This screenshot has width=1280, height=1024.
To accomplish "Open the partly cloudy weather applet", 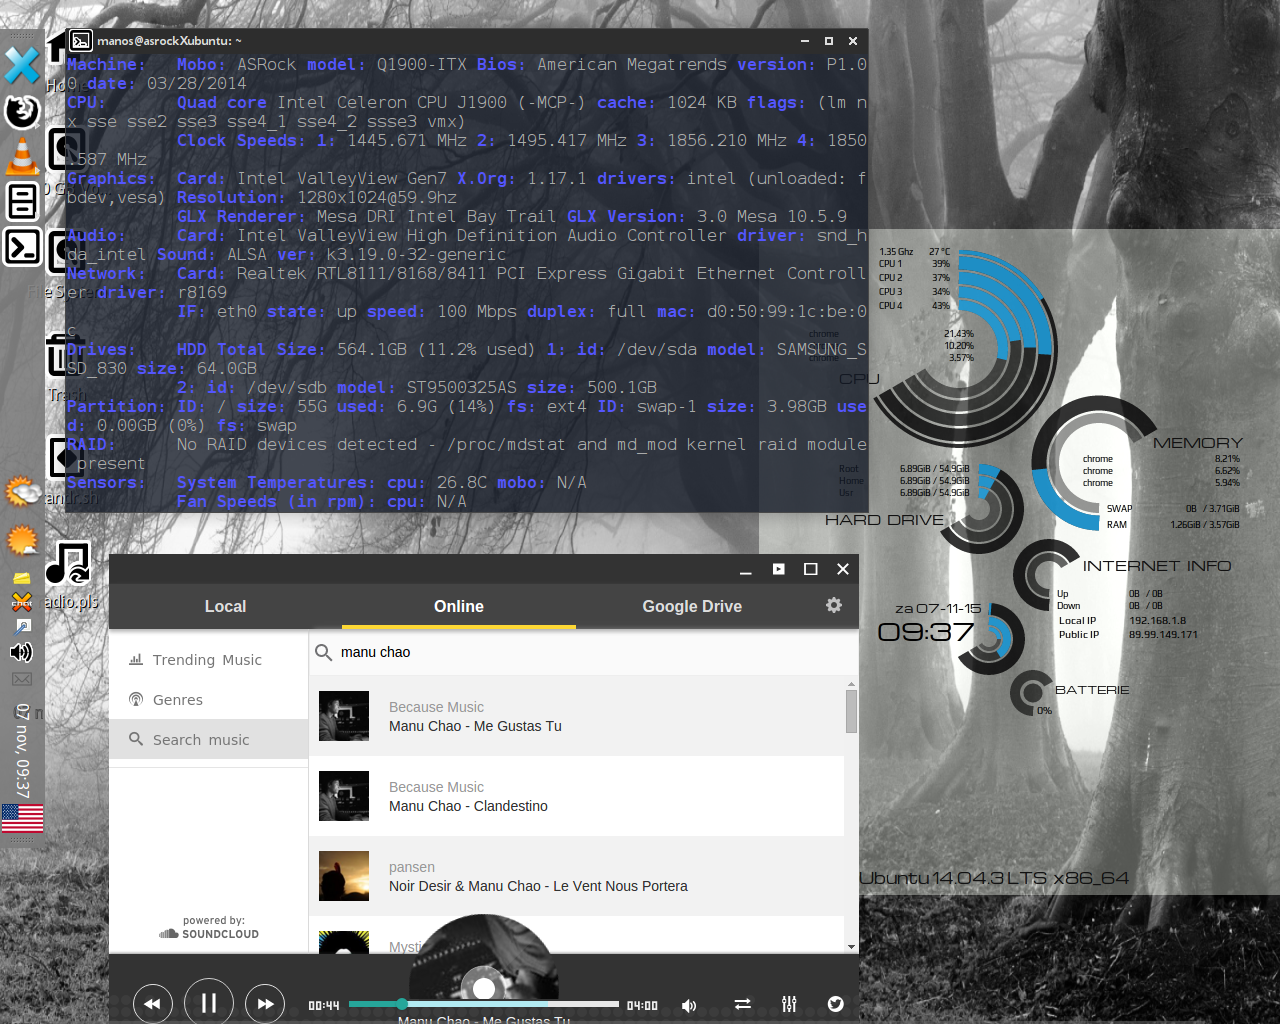I will 22,492.
